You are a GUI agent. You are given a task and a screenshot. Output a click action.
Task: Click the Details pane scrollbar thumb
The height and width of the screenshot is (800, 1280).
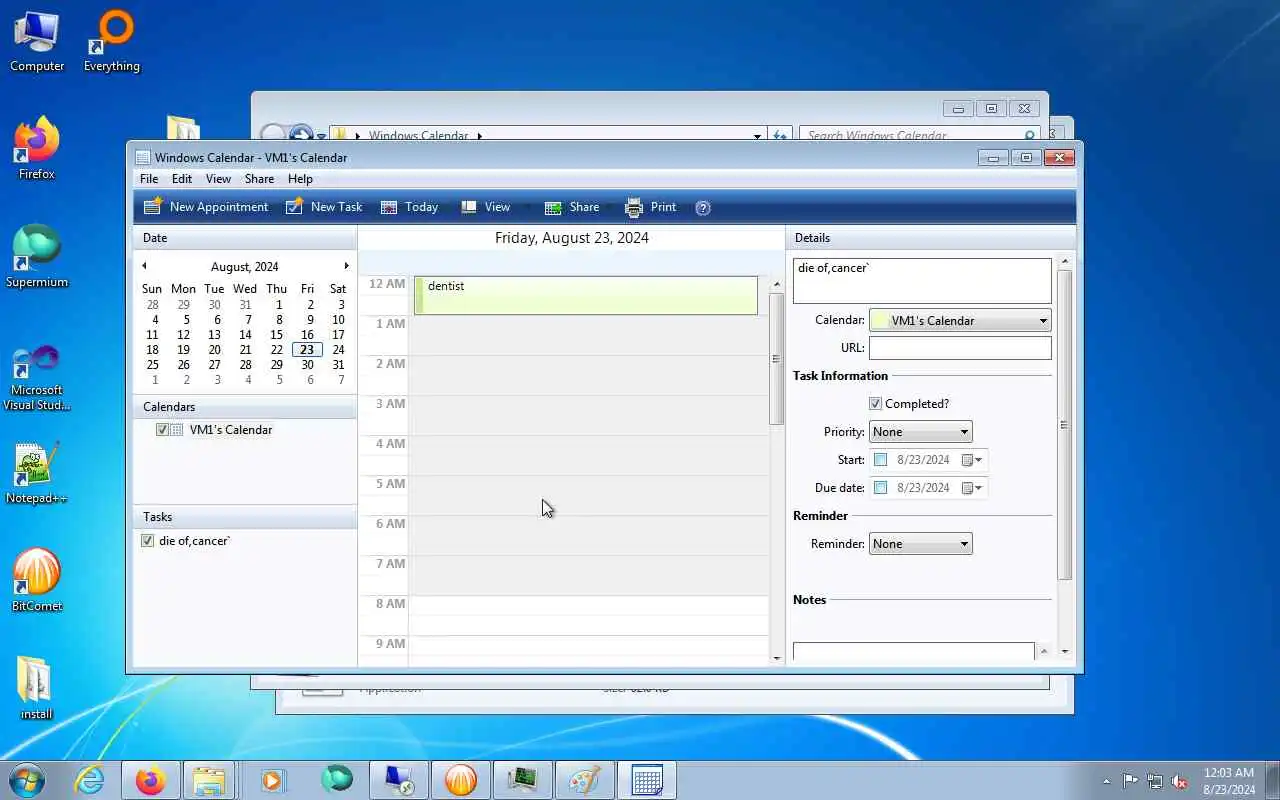pyautogui.click(x=1064, y=425)
